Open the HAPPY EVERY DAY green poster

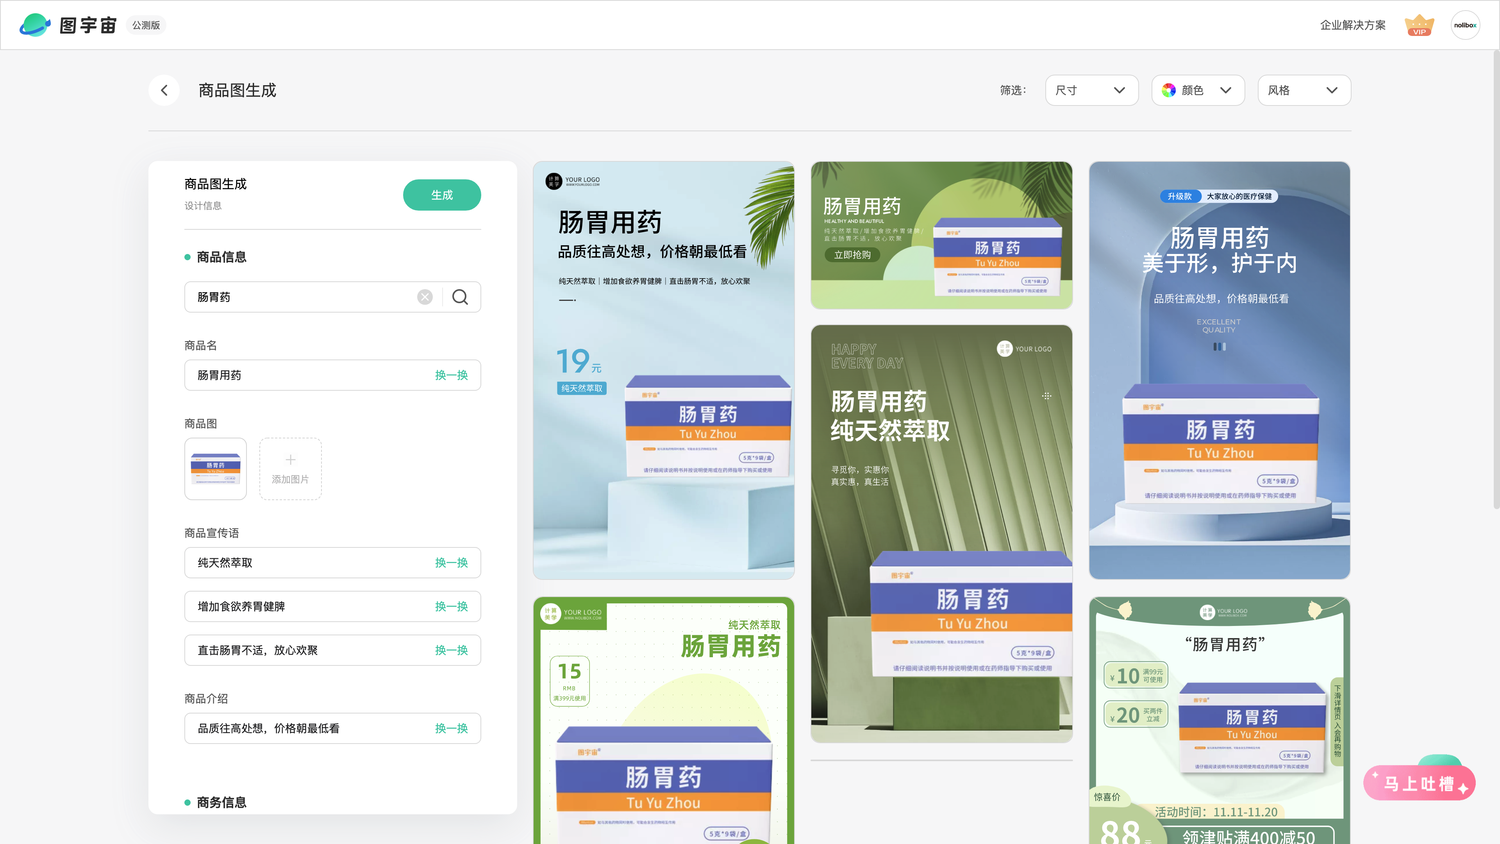tap(941, 533)
